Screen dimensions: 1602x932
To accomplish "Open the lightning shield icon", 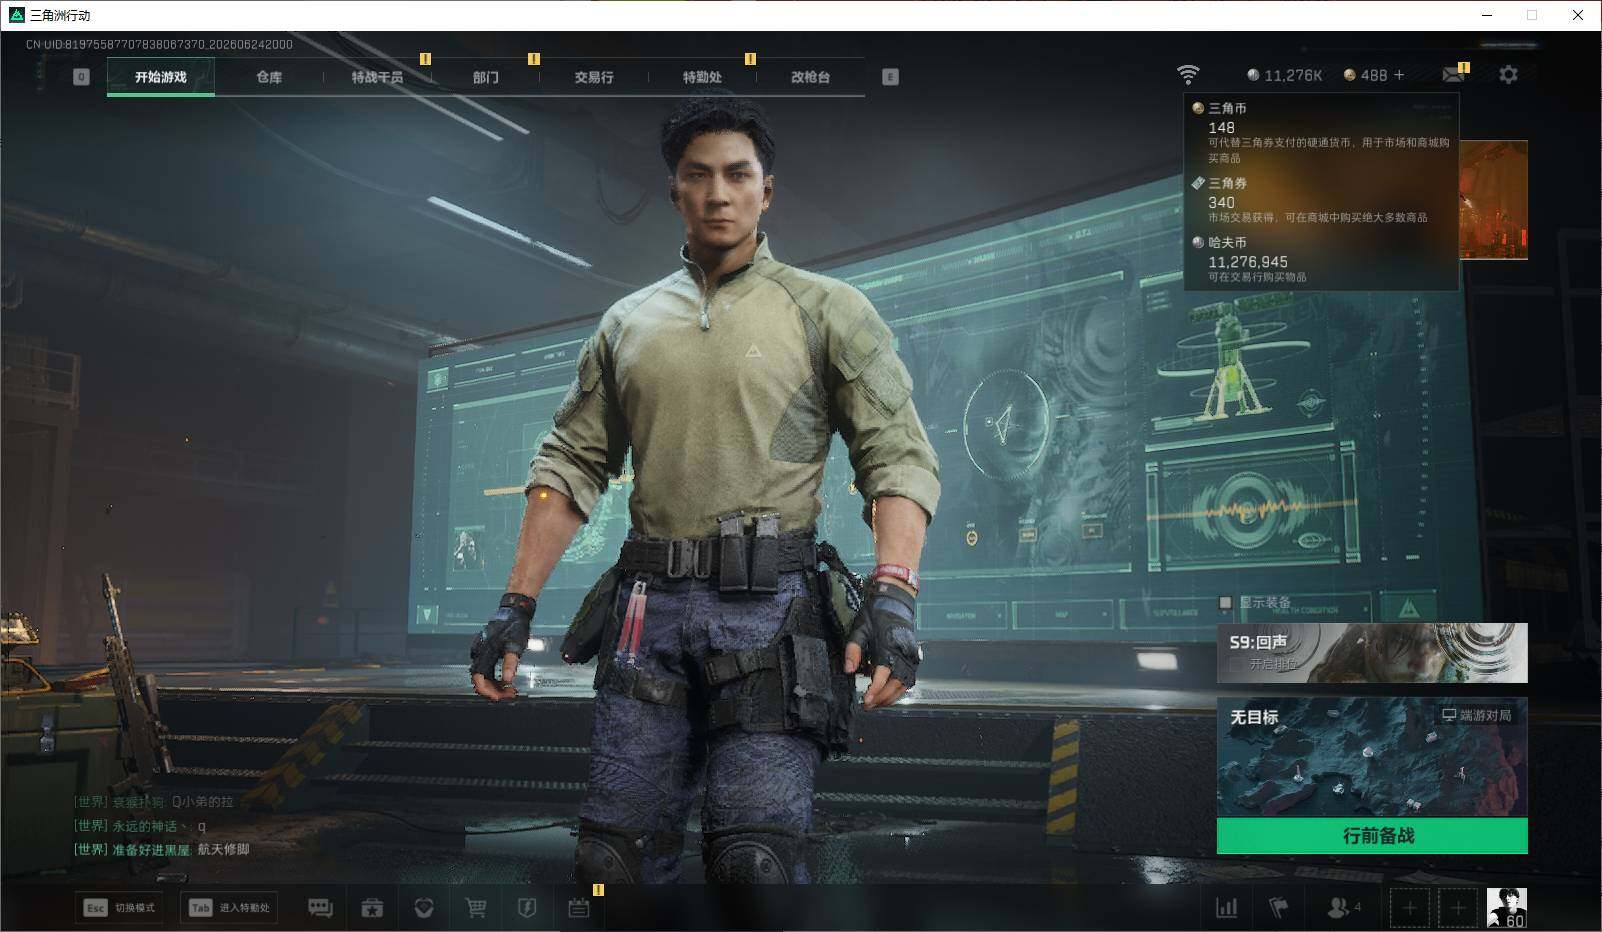I will coord(527,908).
